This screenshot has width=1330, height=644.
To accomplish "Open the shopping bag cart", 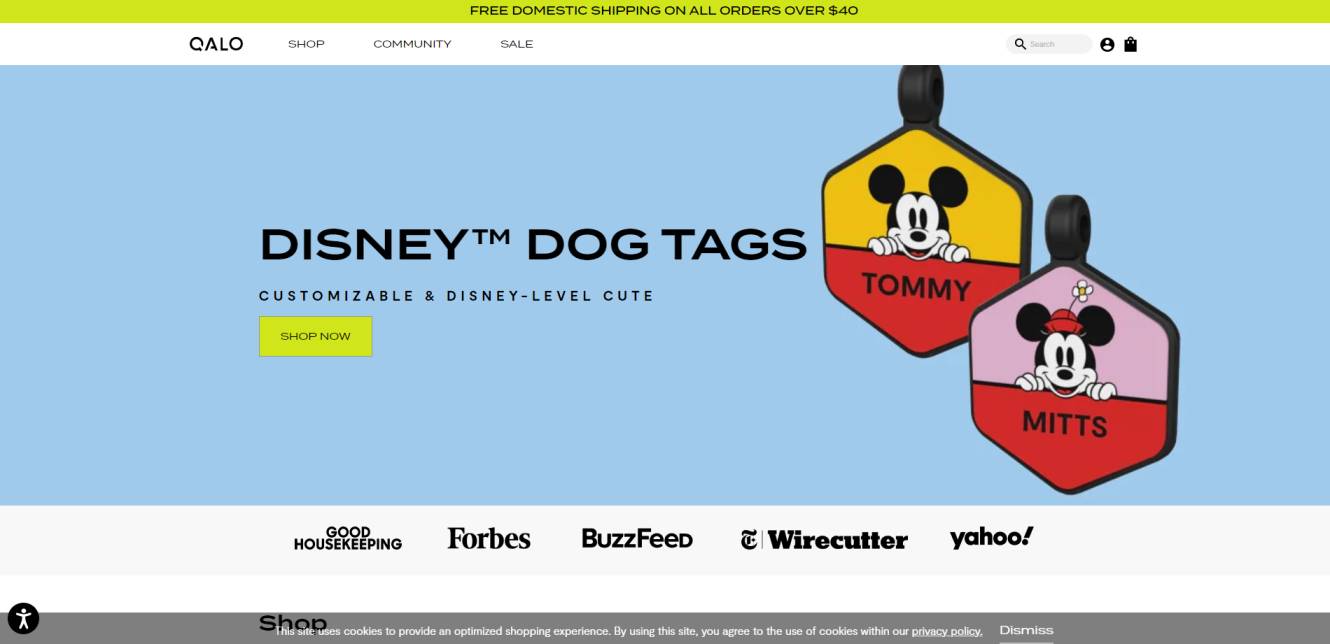I will [1130, 44].
